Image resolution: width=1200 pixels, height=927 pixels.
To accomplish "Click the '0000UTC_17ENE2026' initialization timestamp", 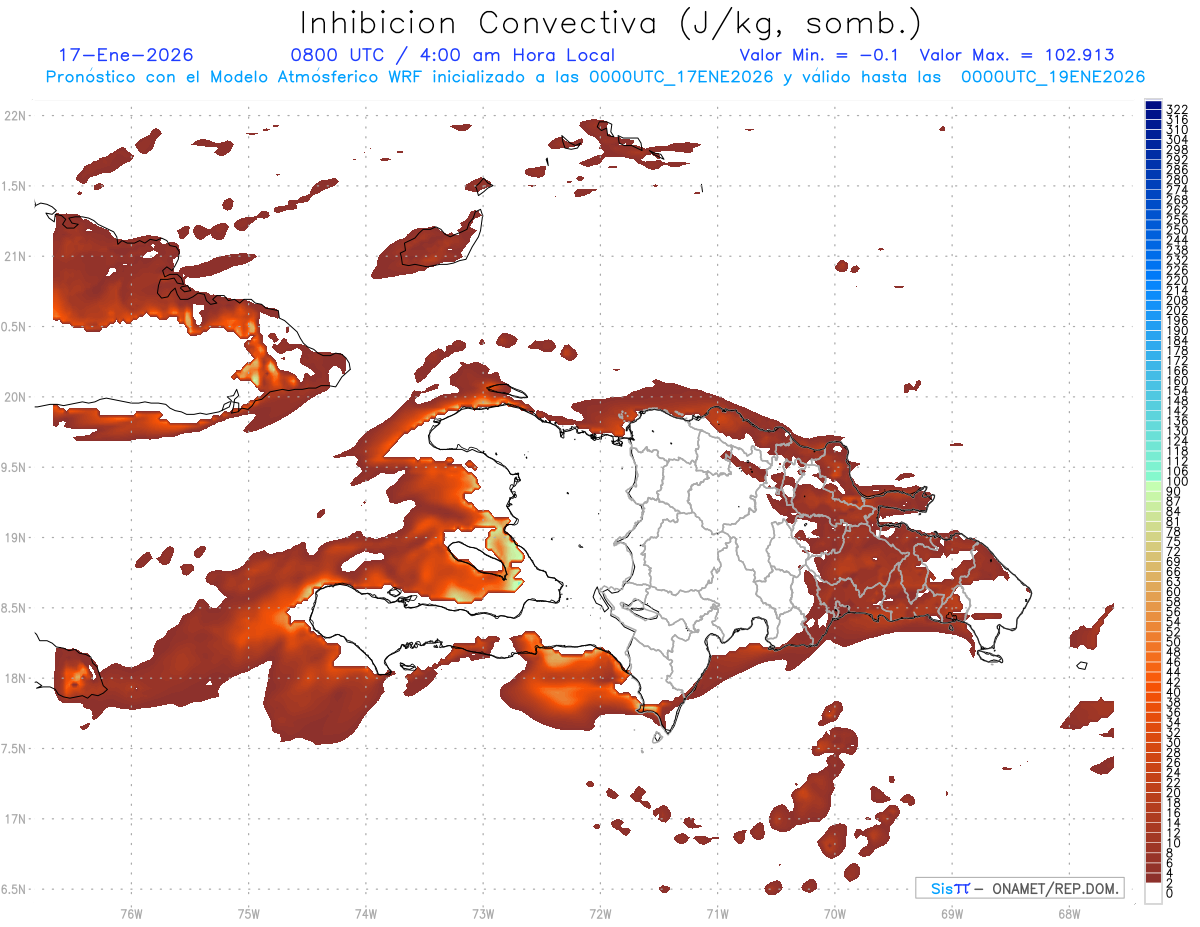I will point(681,77).
